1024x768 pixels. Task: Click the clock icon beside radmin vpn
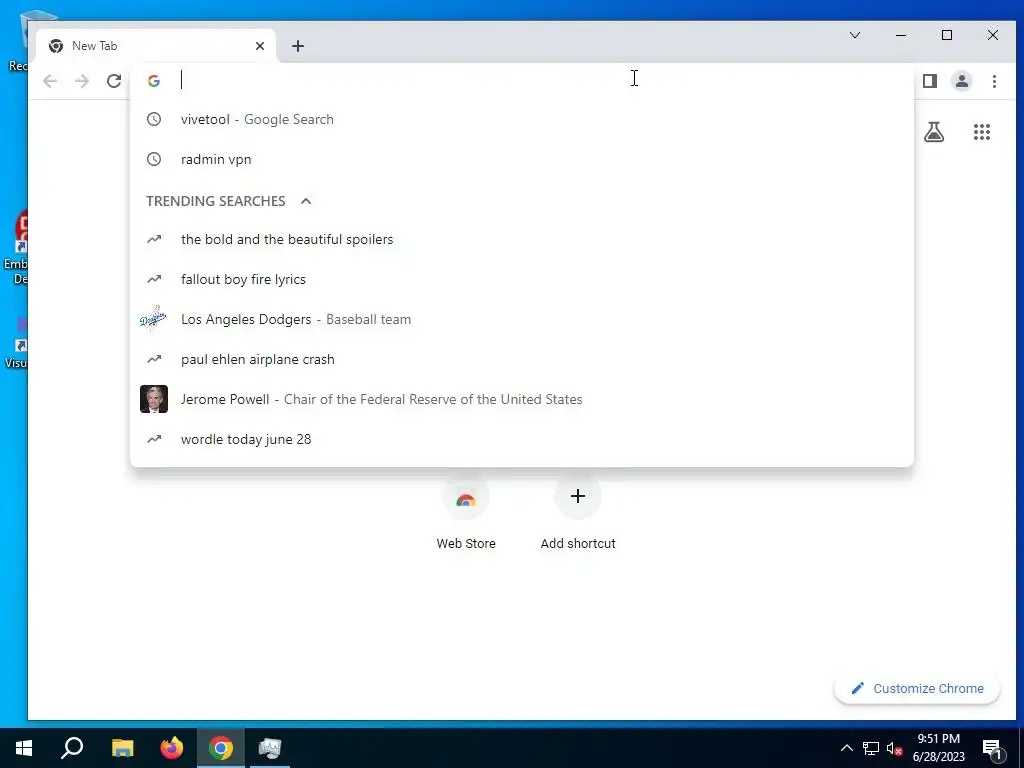[x=154, y=159]
